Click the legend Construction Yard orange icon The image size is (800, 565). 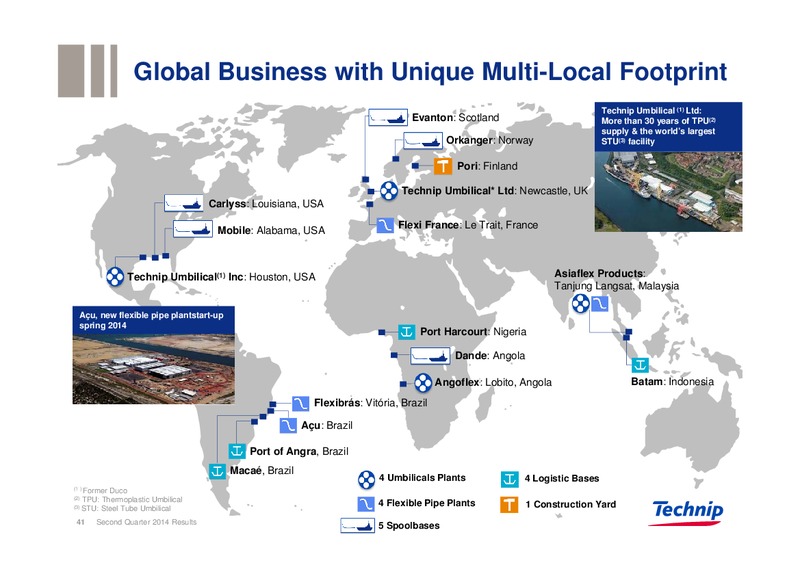[509, 504]
